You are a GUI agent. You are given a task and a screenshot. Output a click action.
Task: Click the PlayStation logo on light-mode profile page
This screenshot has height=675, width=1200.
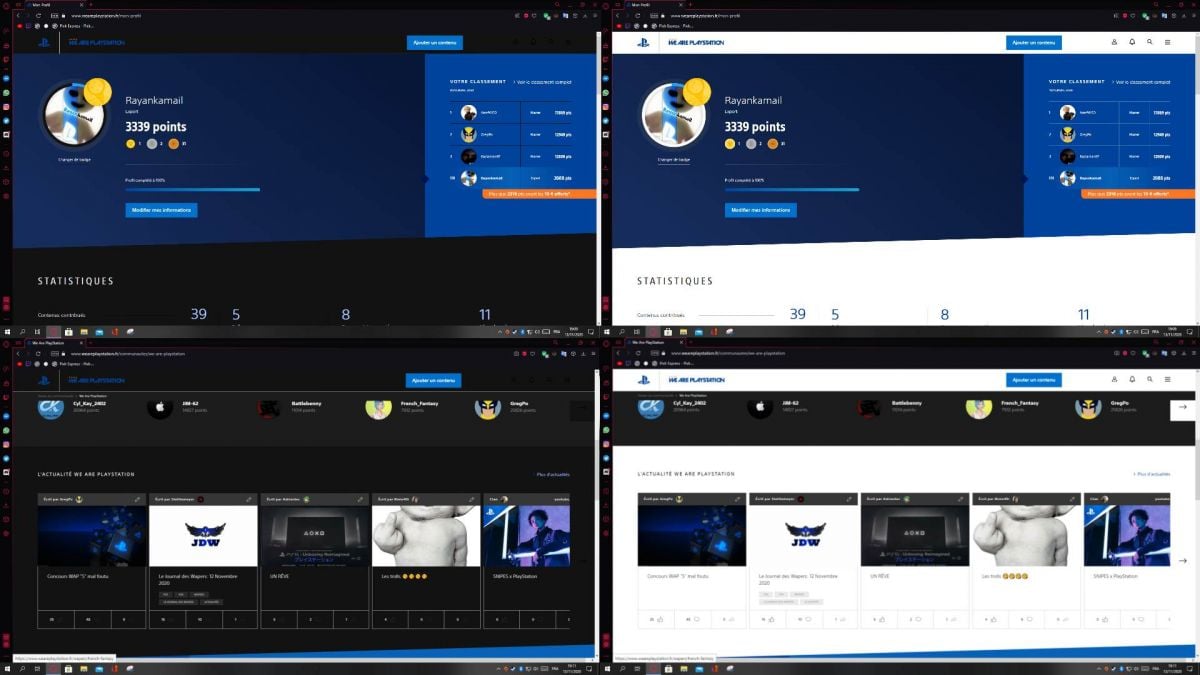[x=644, y=42]
